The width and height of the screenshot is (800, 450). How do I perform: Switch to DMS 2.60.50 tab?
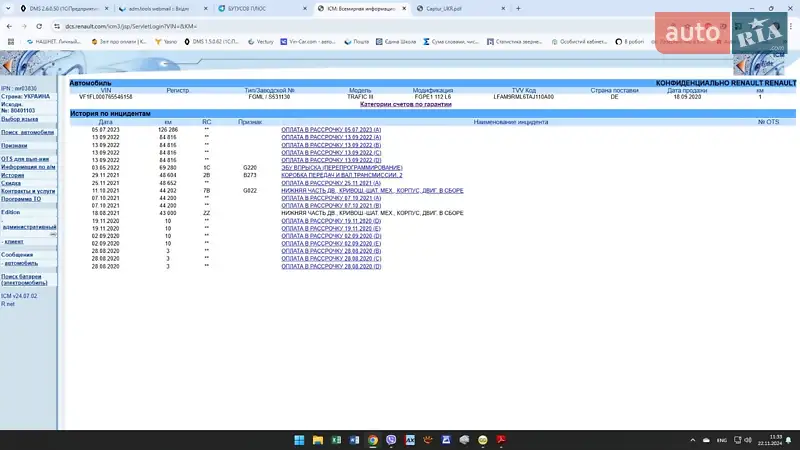(64, 9)
